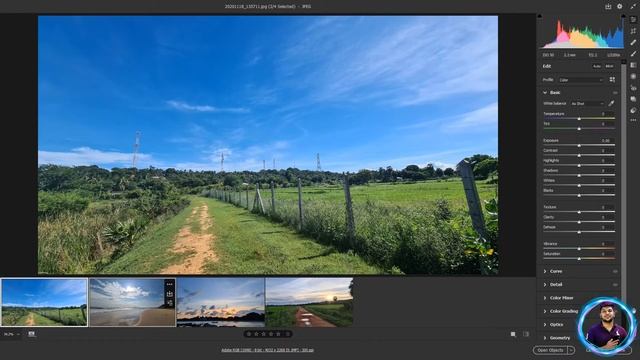
Task: Click the Auto button
Action: (597, 66)
